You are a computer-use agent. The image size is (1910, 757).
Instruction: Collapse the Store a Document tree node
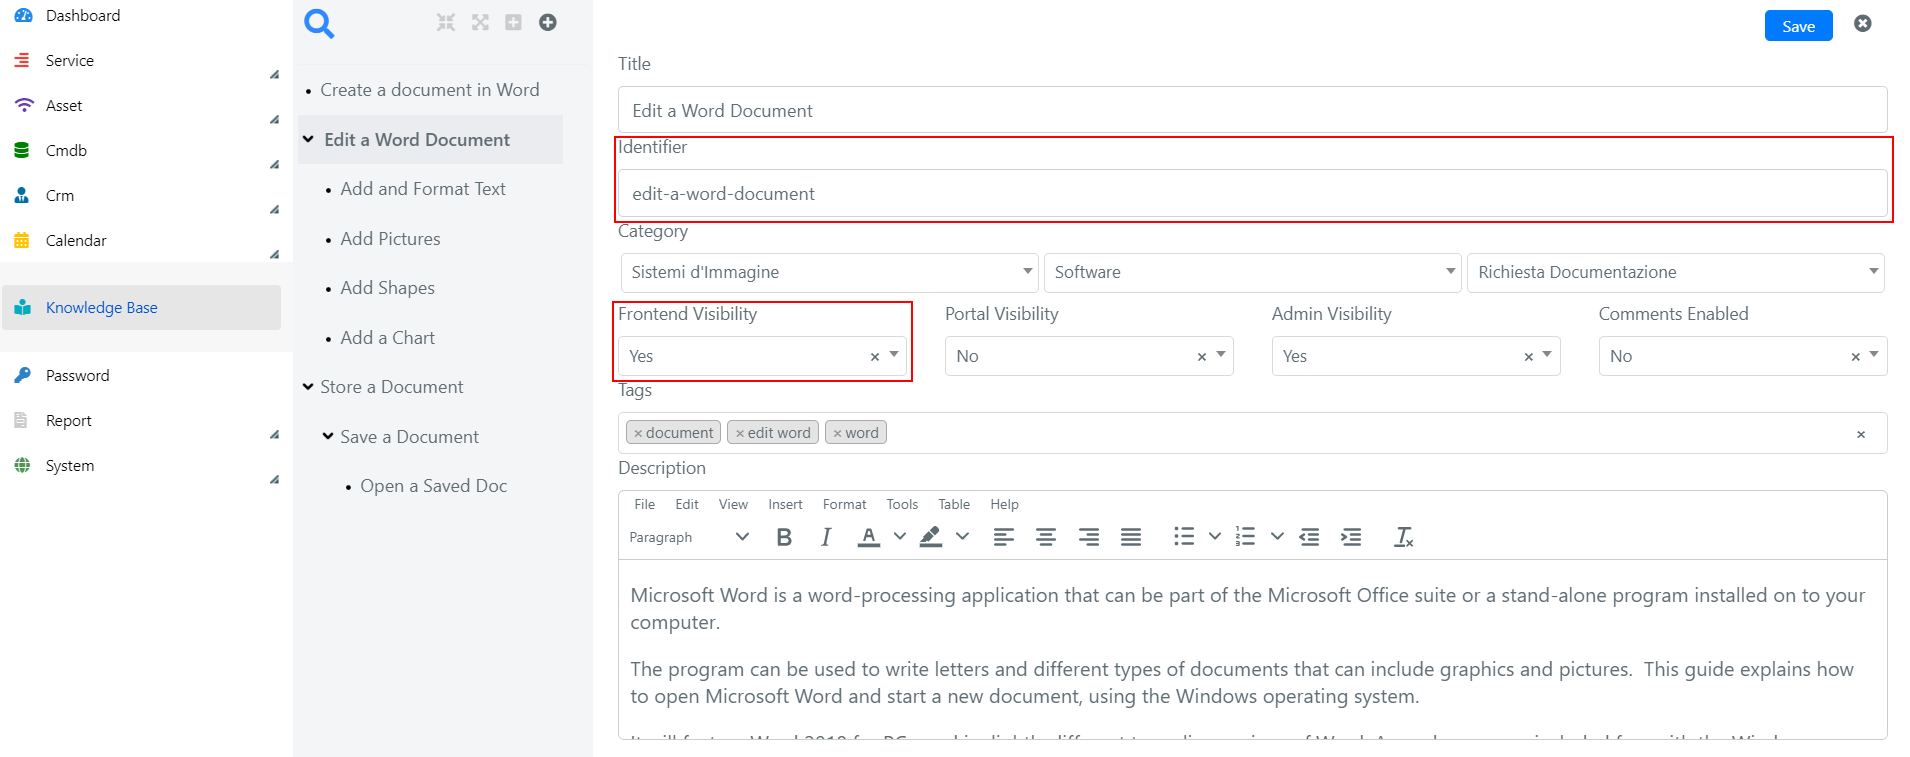308,387
